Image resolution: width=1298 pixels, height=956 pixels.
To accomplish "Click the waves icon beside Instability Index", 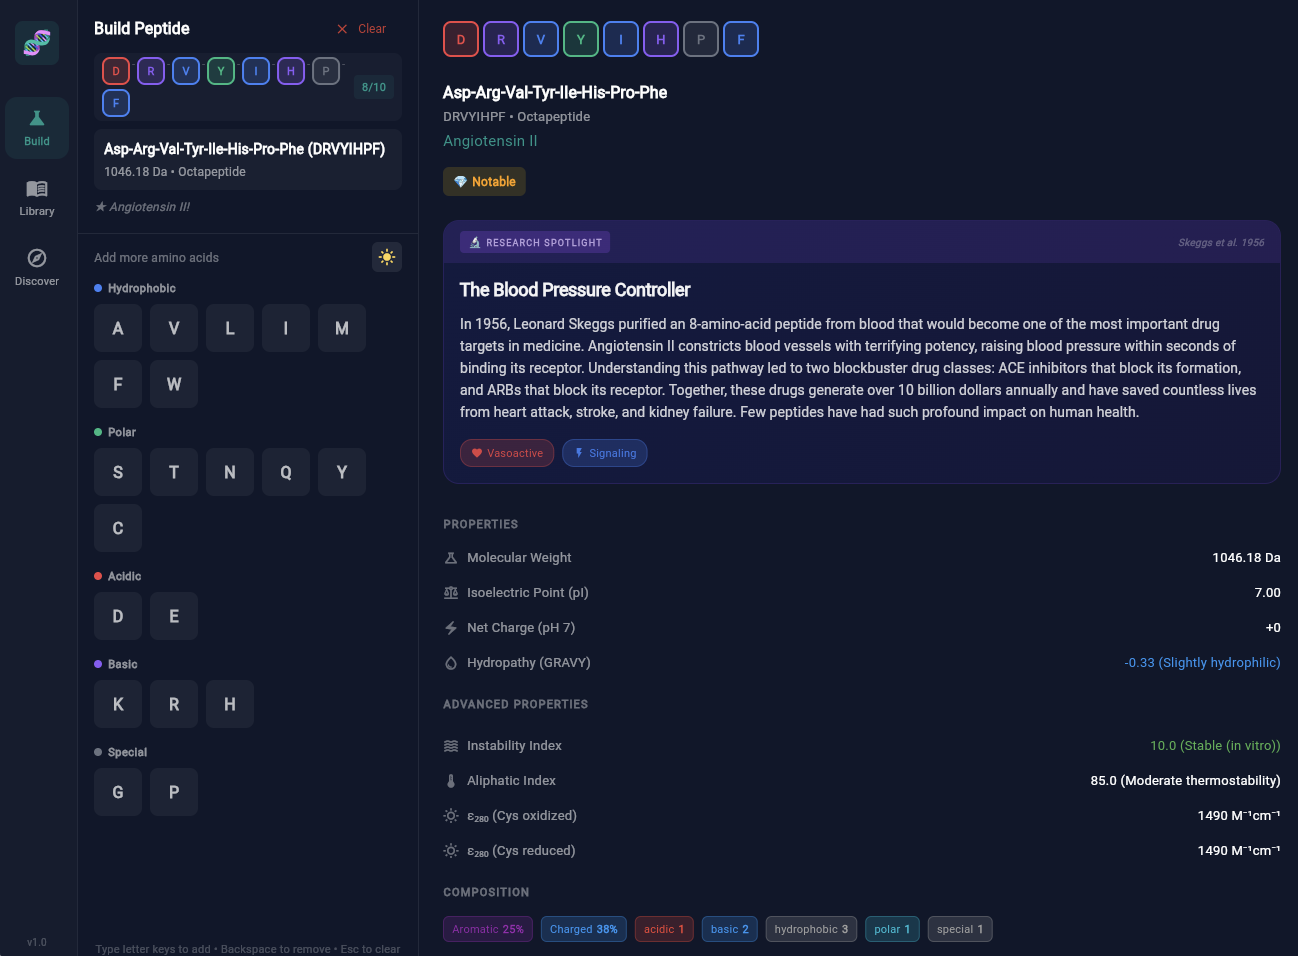I will click(x=450, y=745).
